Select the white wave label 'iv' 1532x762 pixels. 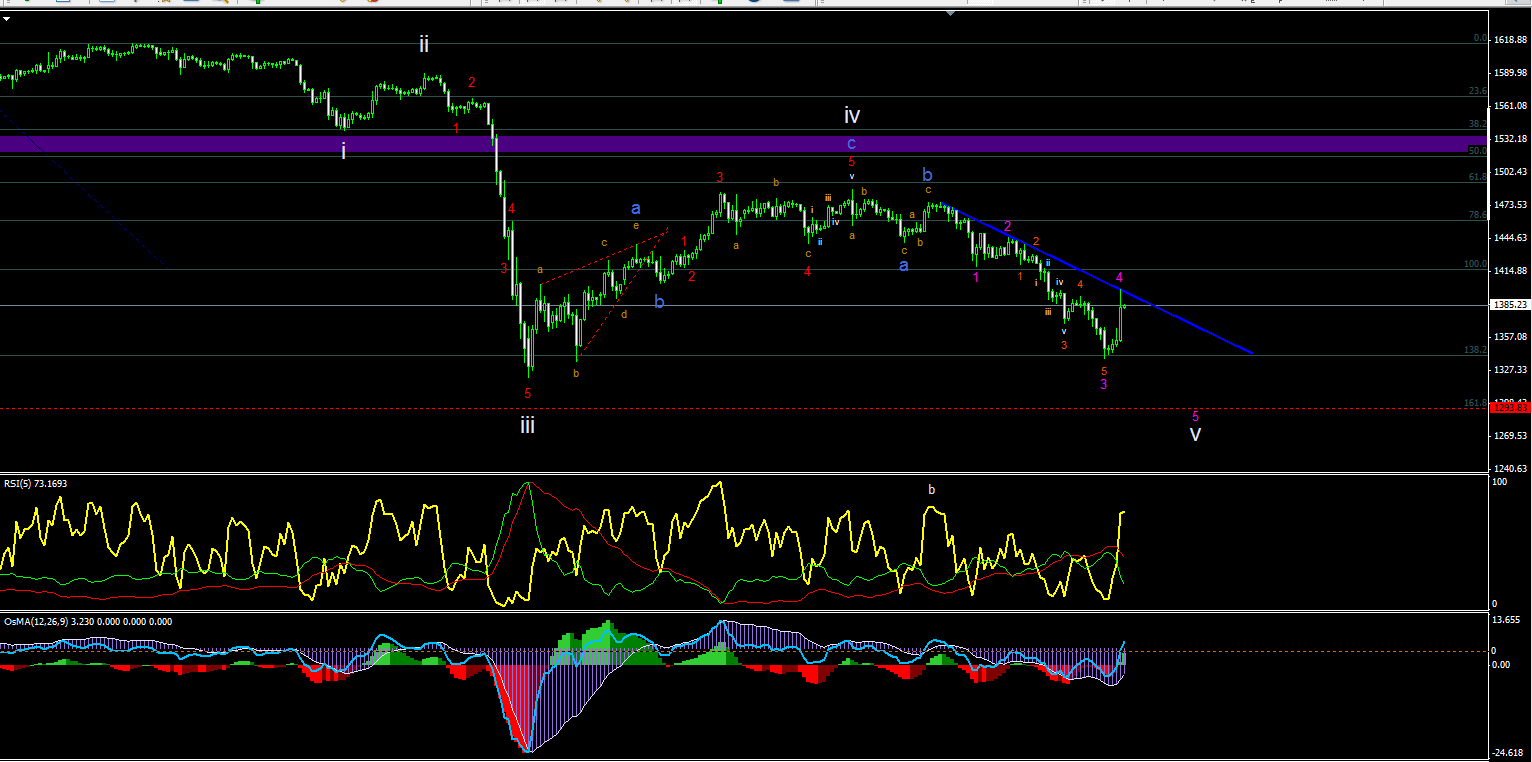pyautogui.click(x=852, y=115)
